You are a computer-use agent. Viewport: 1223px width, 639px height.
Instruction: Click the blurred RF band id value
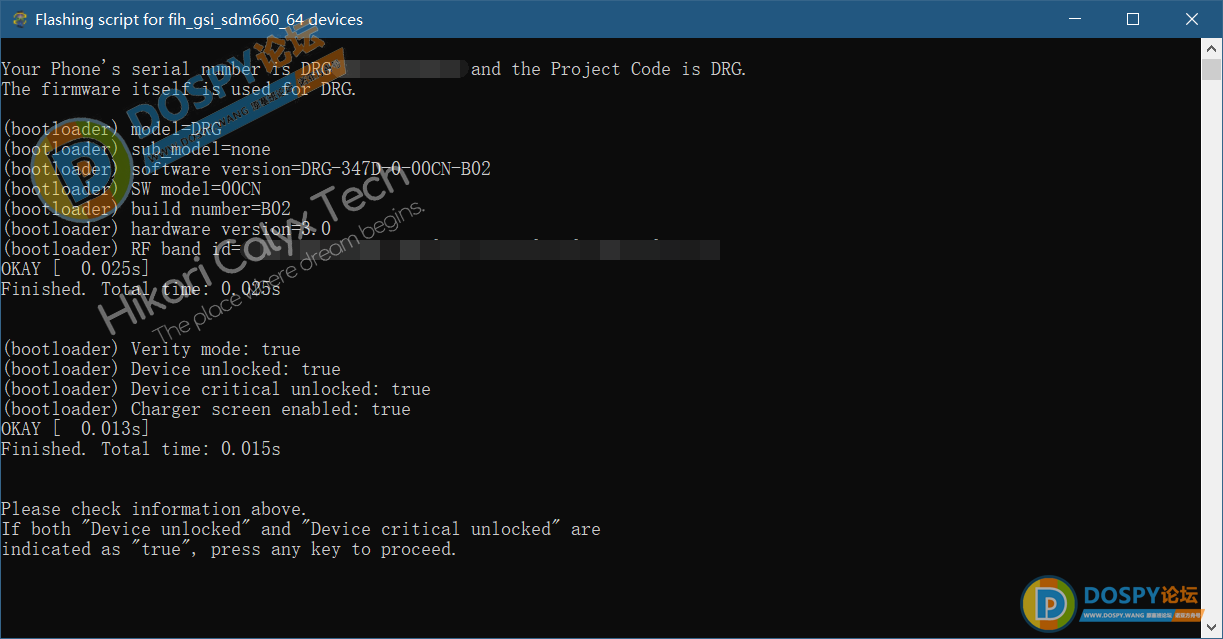tap(480, 249)
